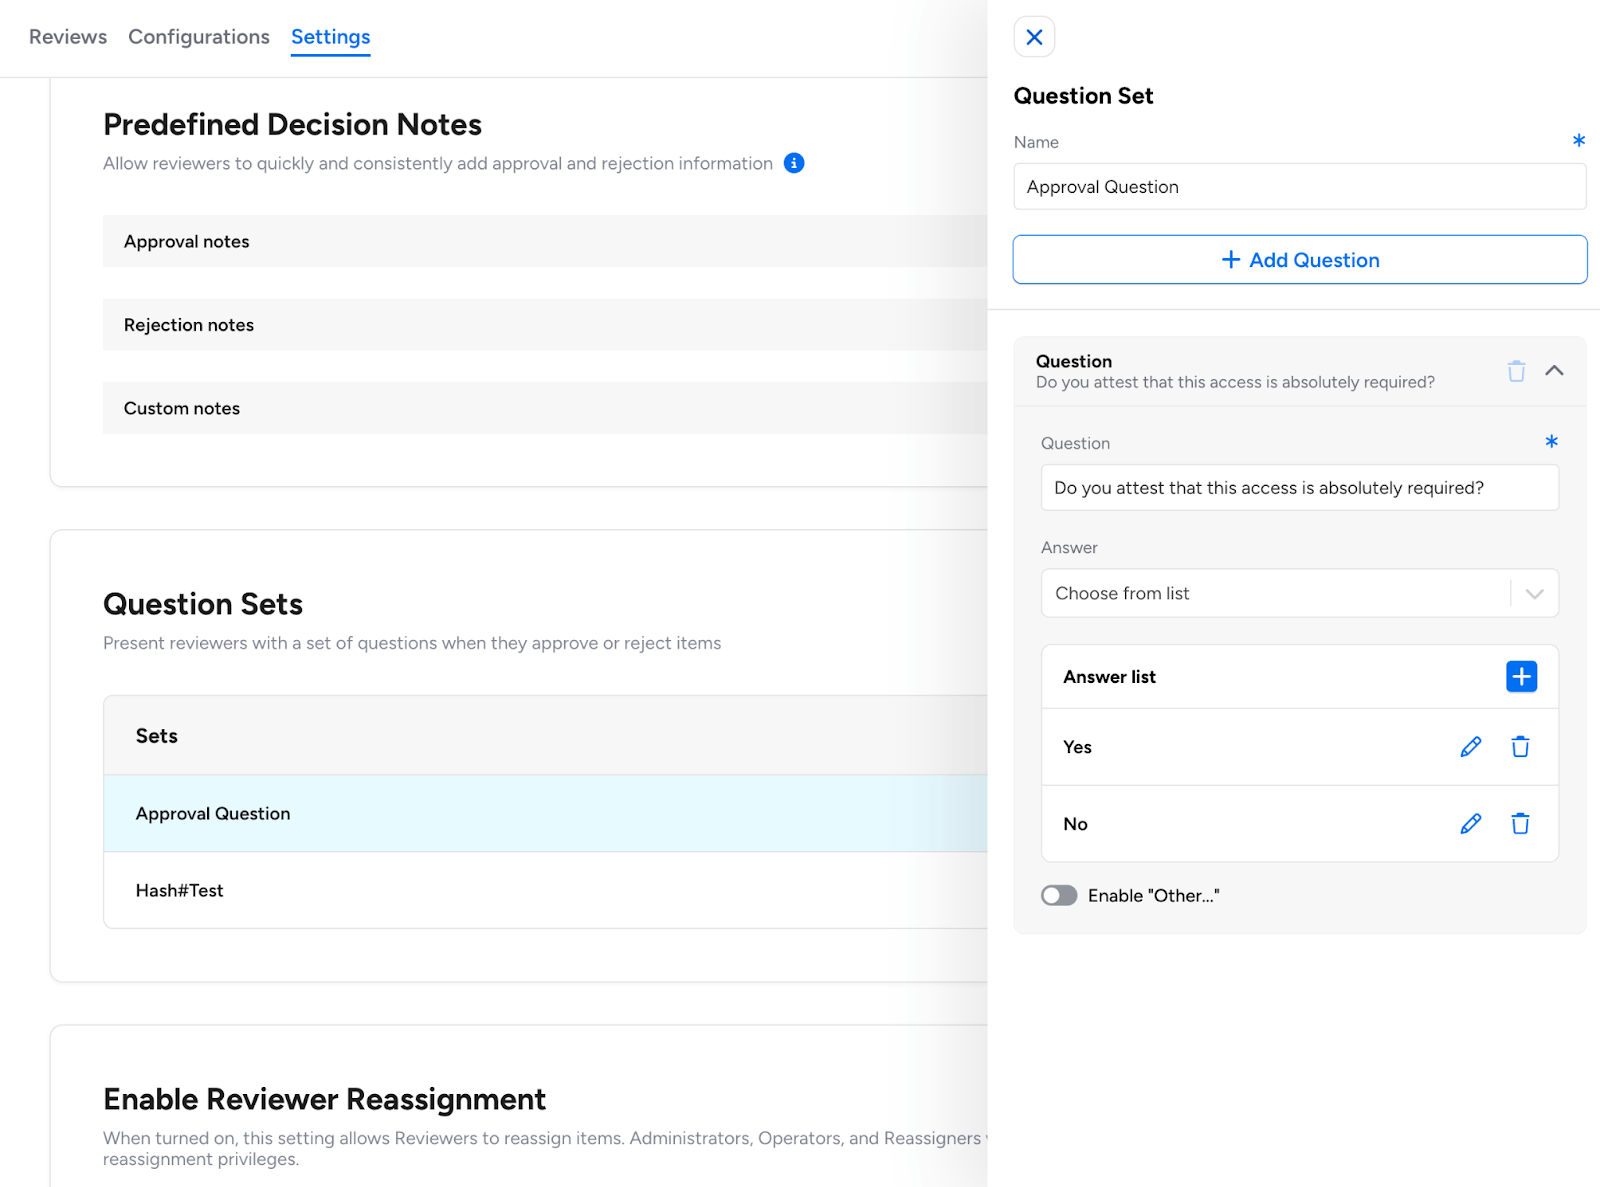Click the Add Question button
Viewport: 1600px width, 1187px height.
point(1299,260)
